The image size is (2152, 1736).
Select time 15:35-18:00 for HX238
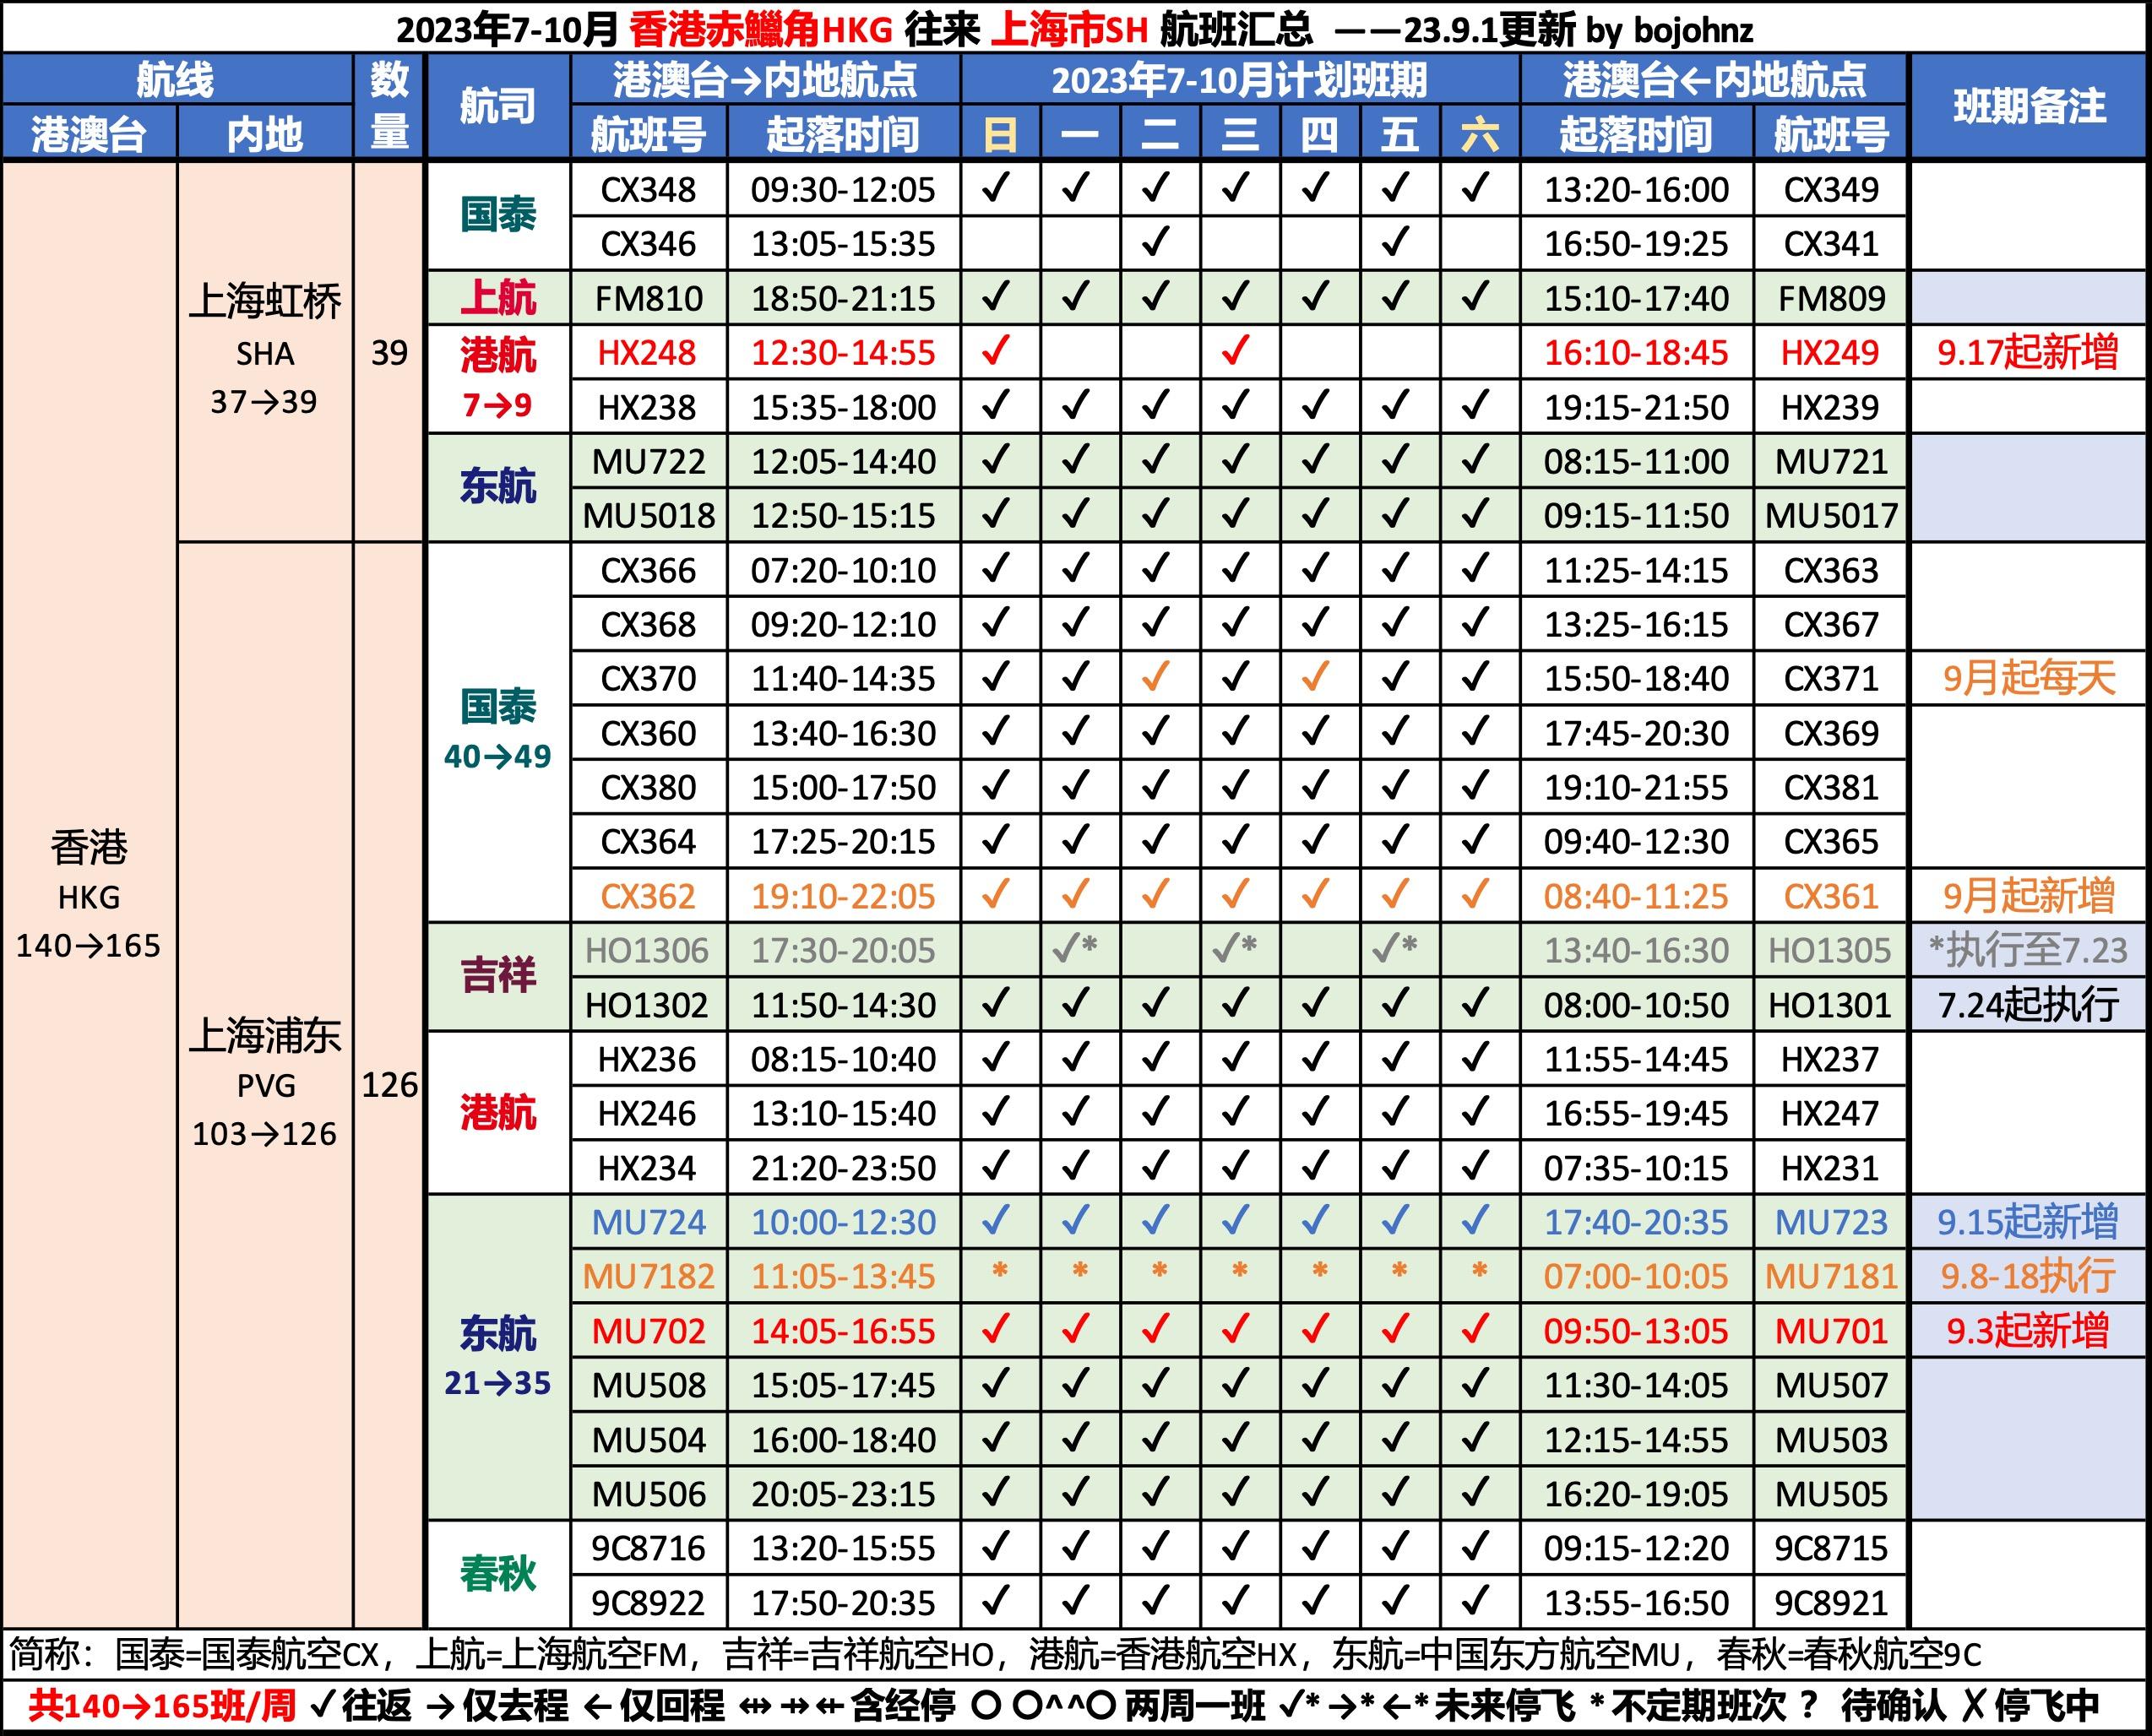pyautogui.click(x=843, y=407)
